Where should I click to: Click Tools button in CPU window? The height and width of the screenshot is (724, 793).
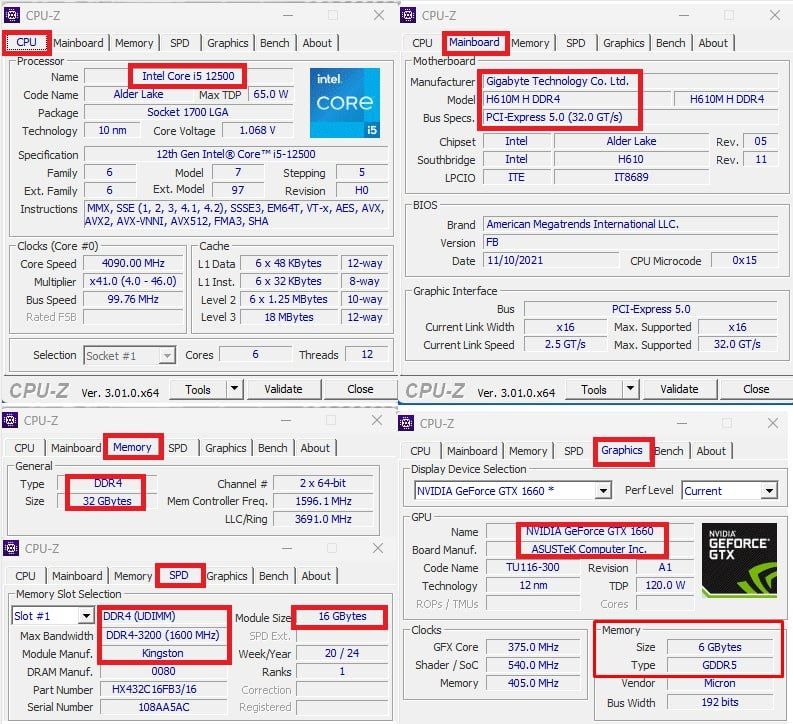pyautogui.click(x=198, y=389)
